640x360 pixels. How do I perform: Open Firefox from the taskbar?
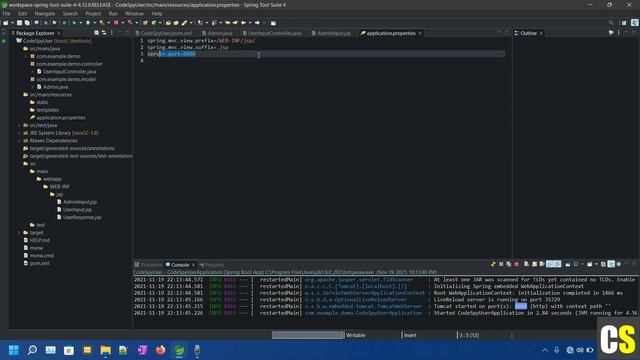pos(161,350)
